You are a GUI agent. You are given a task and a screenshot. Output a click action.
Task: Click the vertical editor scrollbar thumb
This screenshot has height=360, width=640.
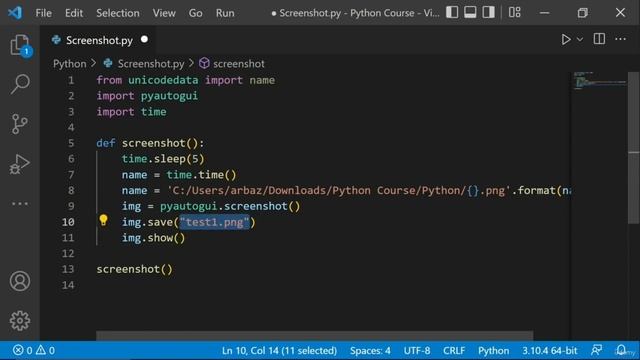633,148
